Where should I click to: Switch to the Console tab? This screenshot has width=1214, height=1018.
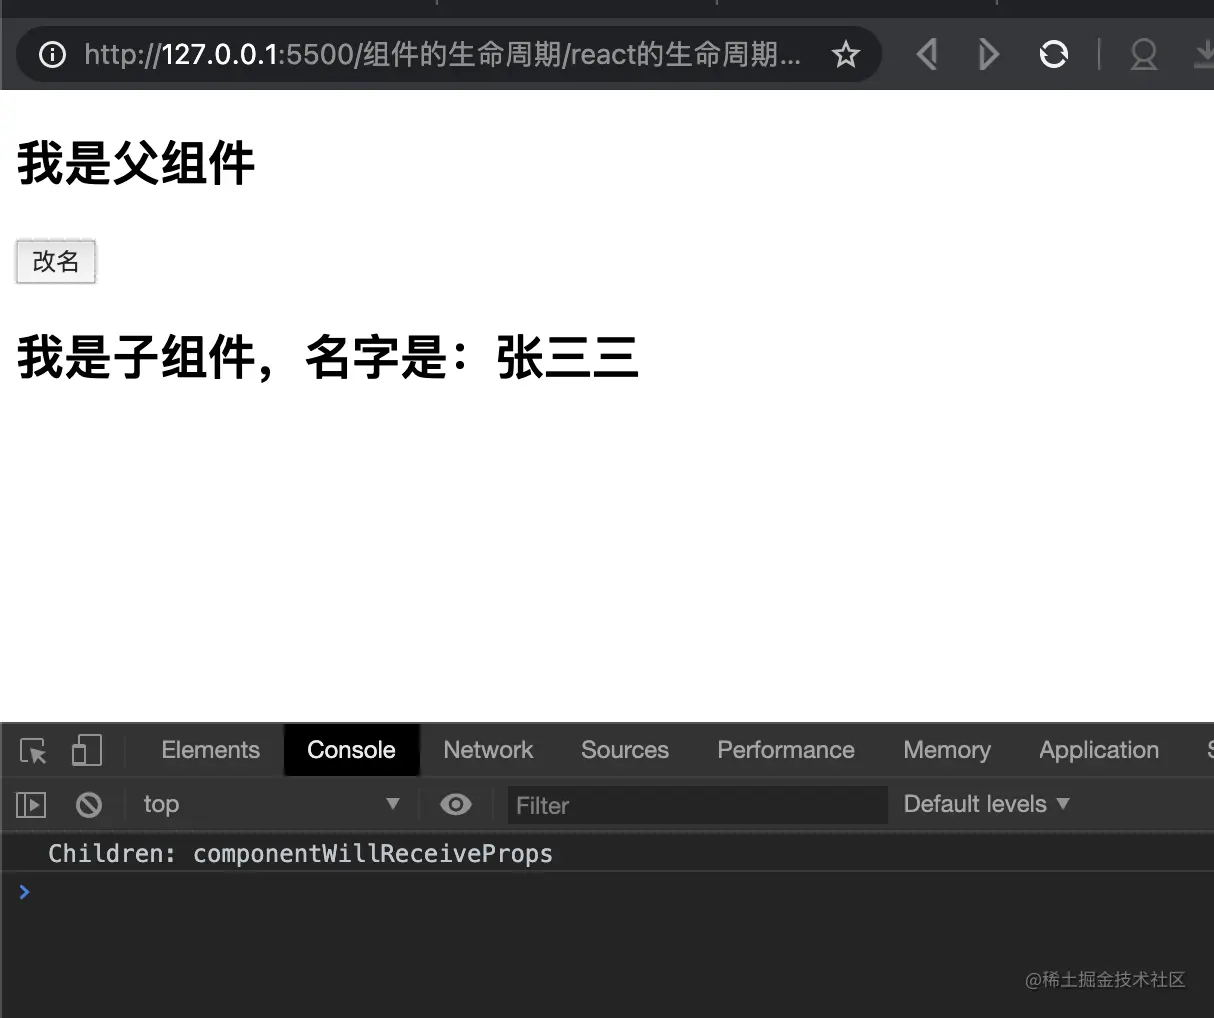click(351, 750)
